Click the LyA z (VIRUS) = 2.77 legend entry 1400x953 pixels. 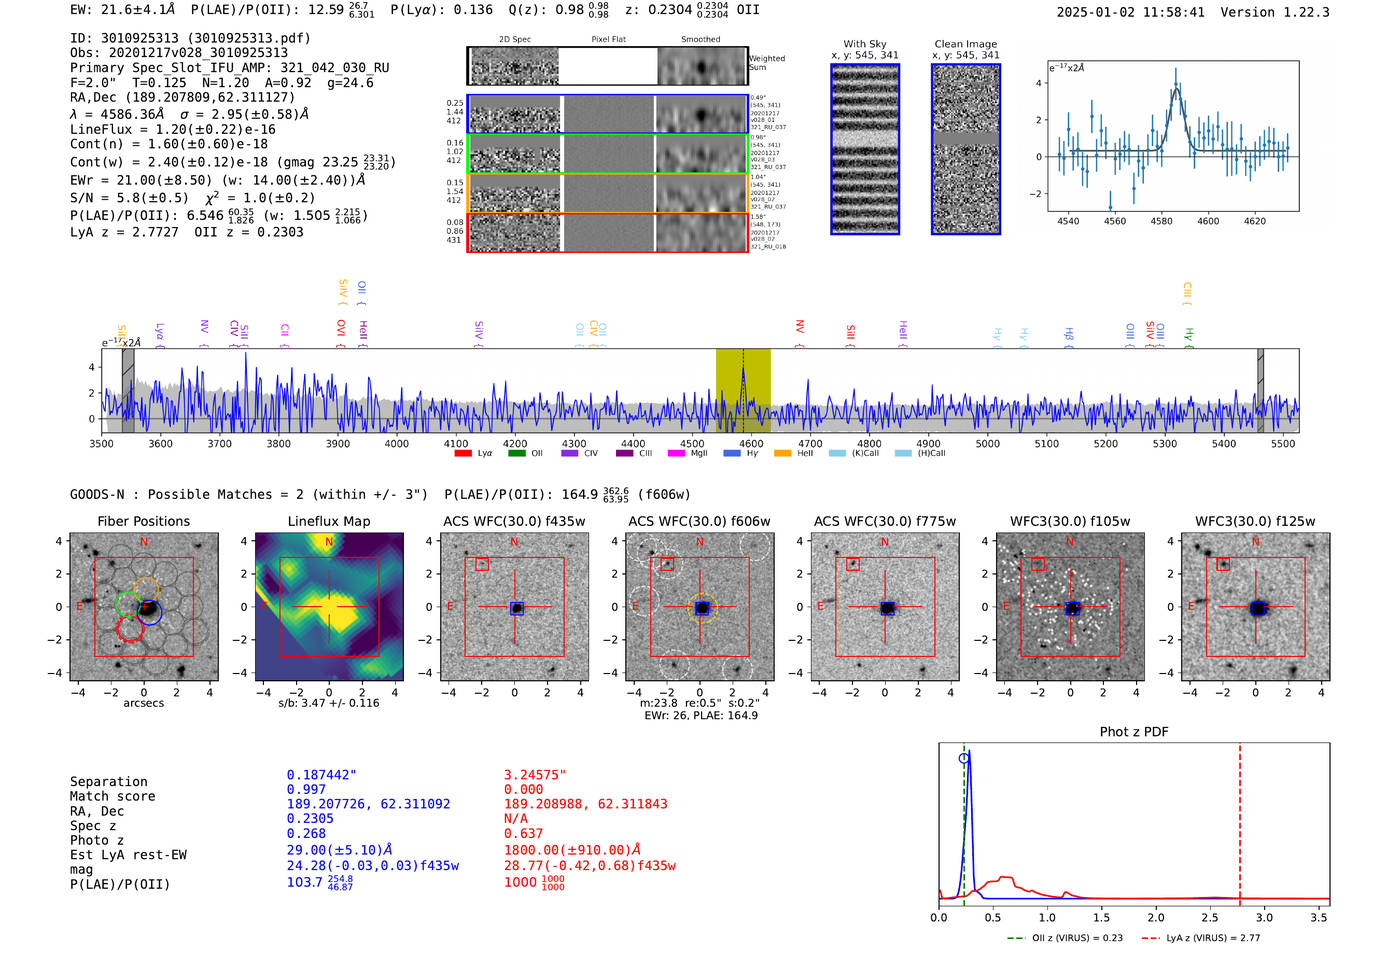click(1201, 938)
